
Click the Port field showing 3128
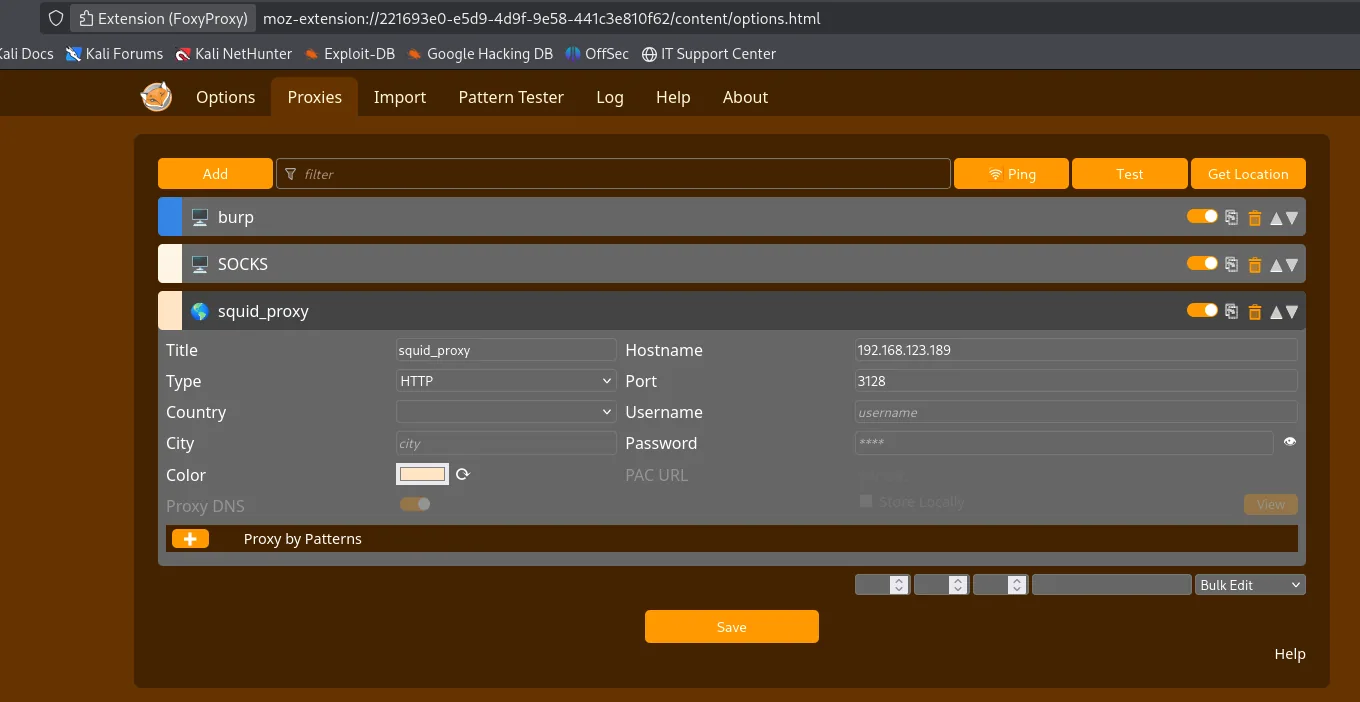[1076, 381]
